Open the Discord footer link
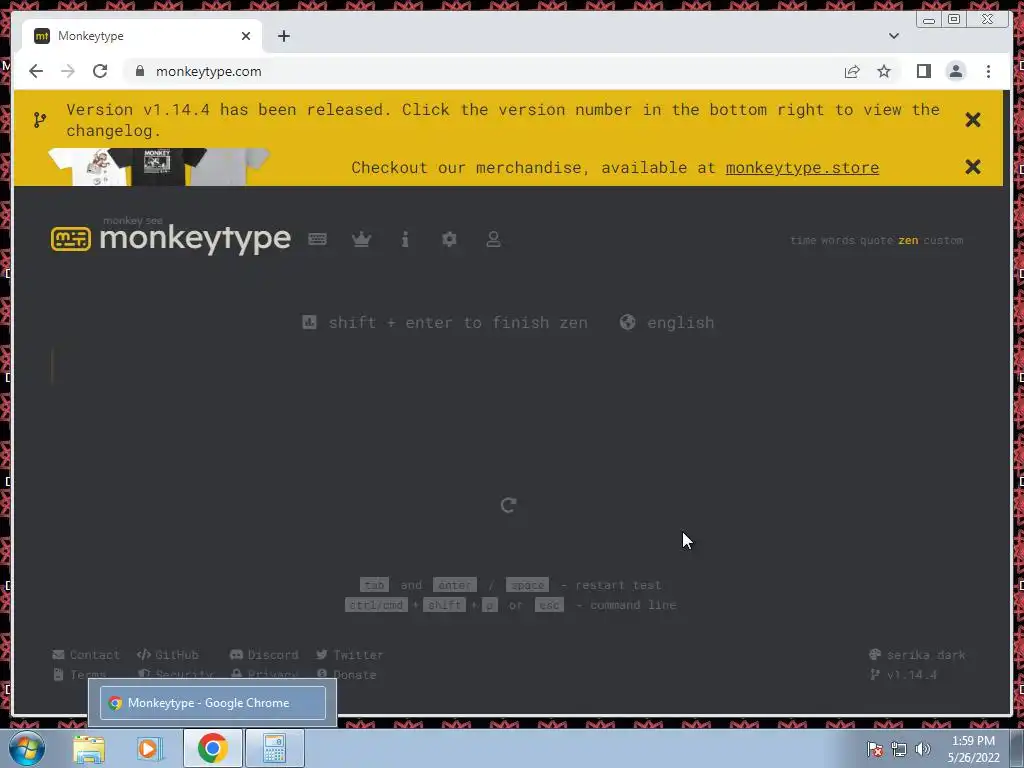 point(264,654)
